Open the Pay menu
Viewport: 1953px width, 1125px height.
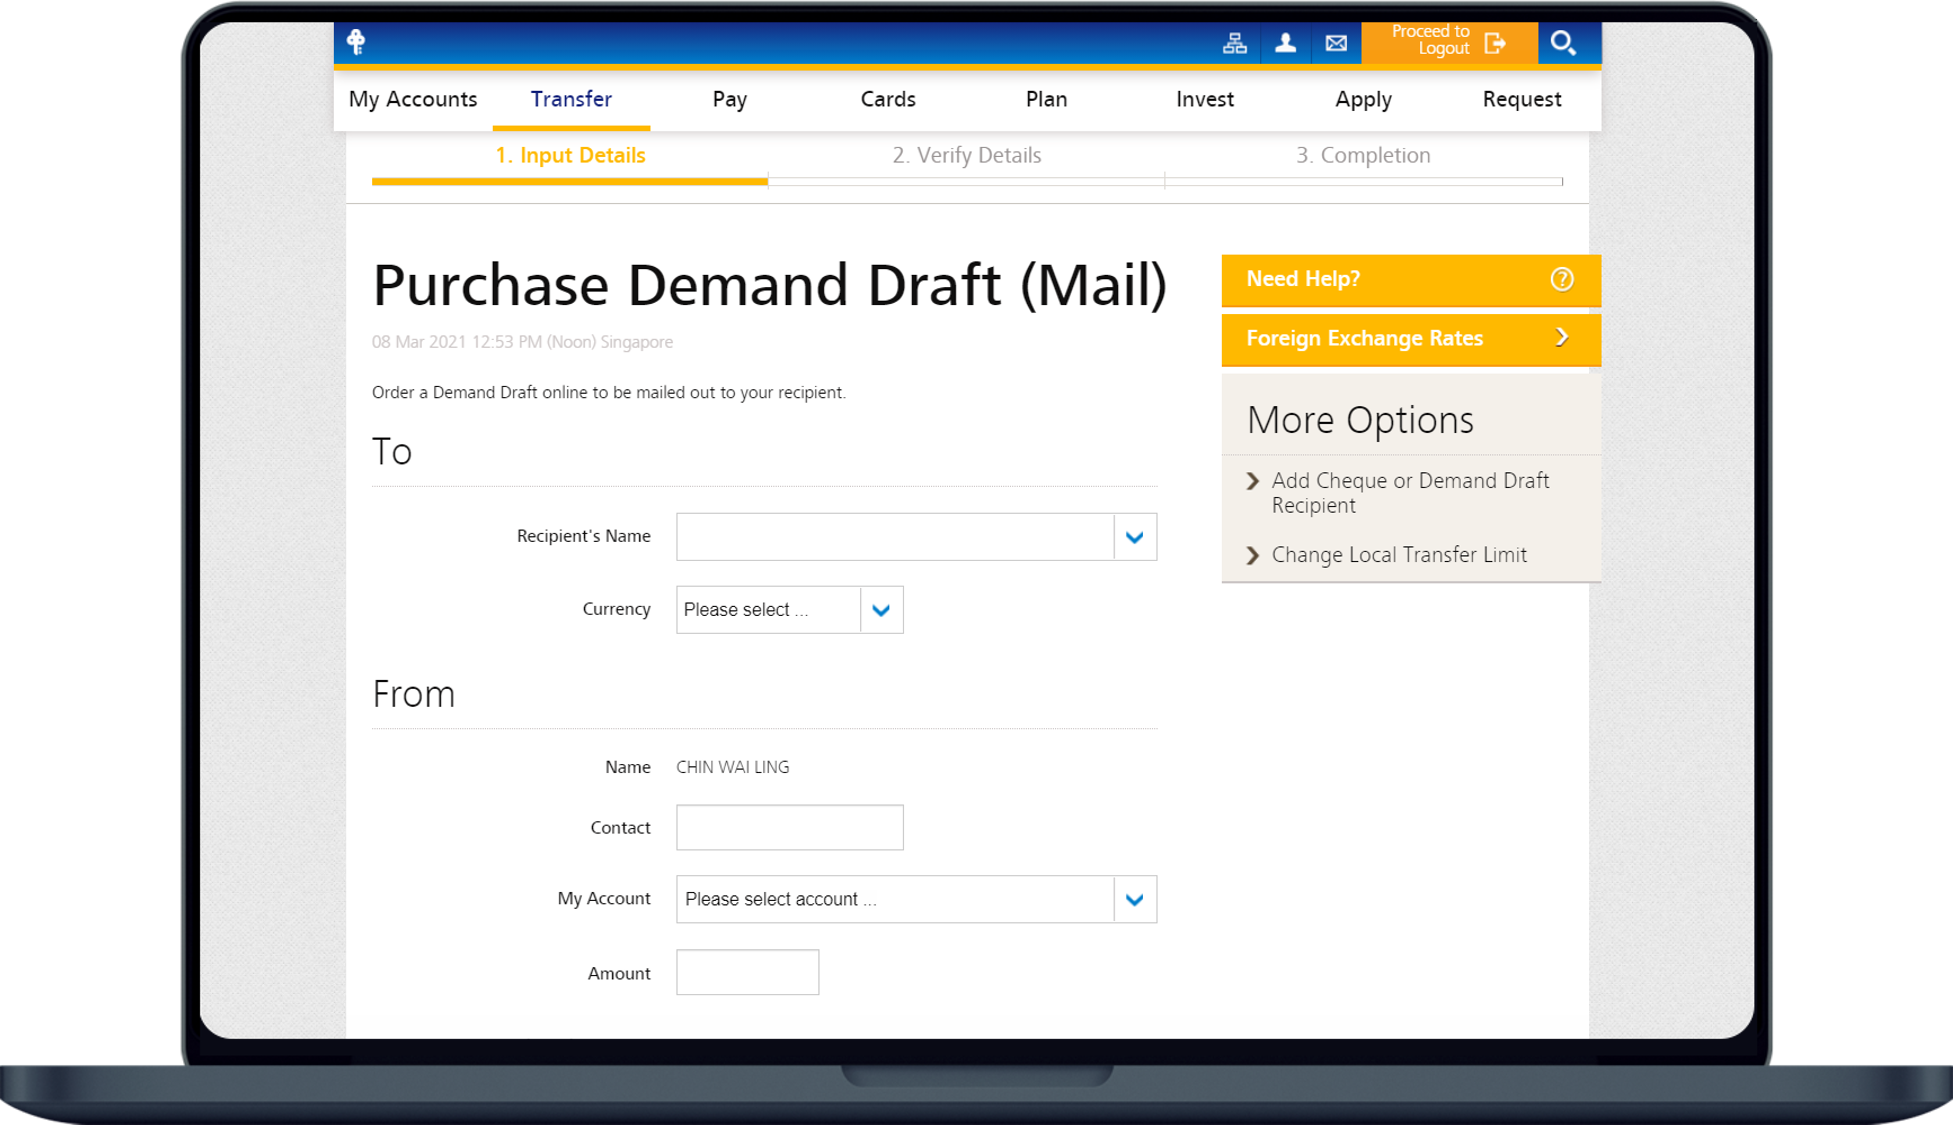point(729,99)
